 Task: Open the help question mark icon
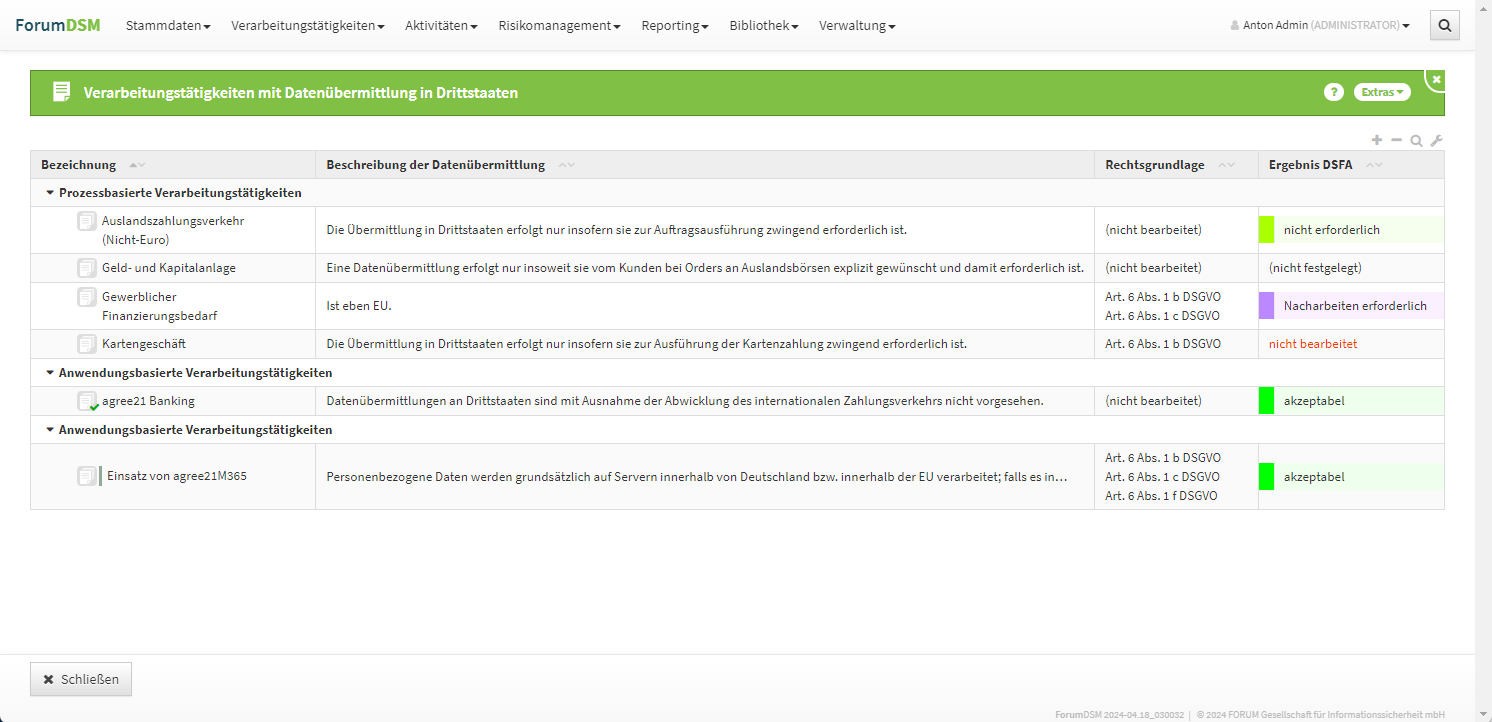point(1333,92)
